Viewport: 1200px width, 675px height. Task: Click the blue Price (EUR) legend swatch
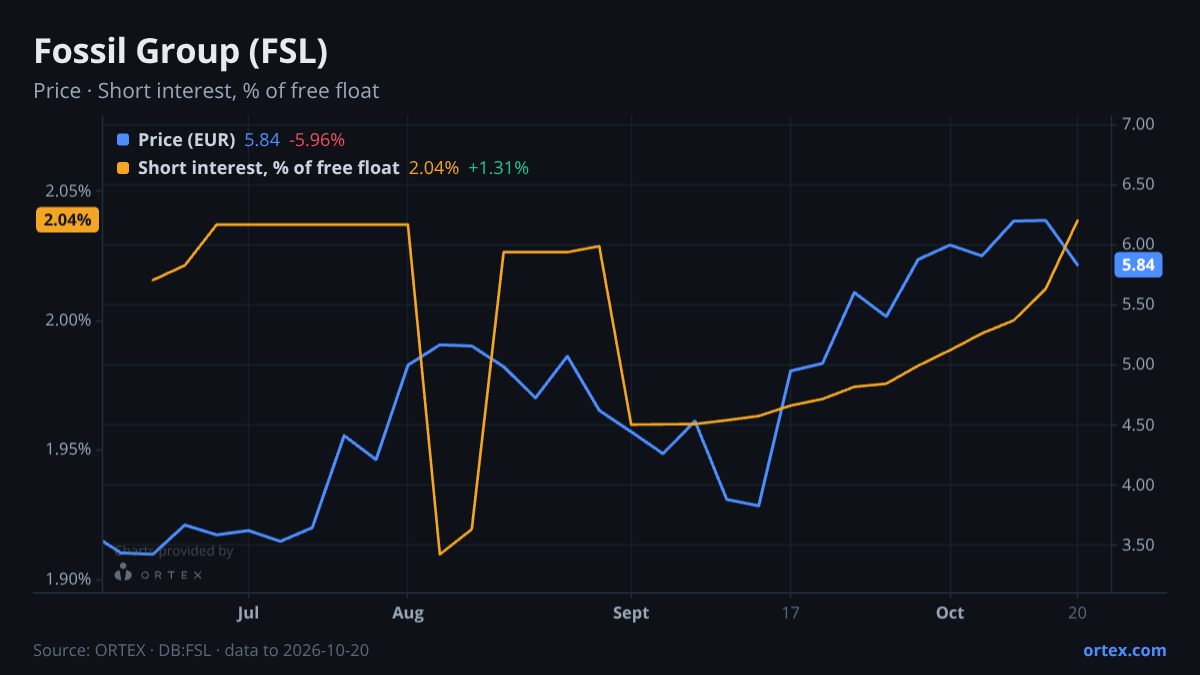pyautogui.click(x=123, y=140)
